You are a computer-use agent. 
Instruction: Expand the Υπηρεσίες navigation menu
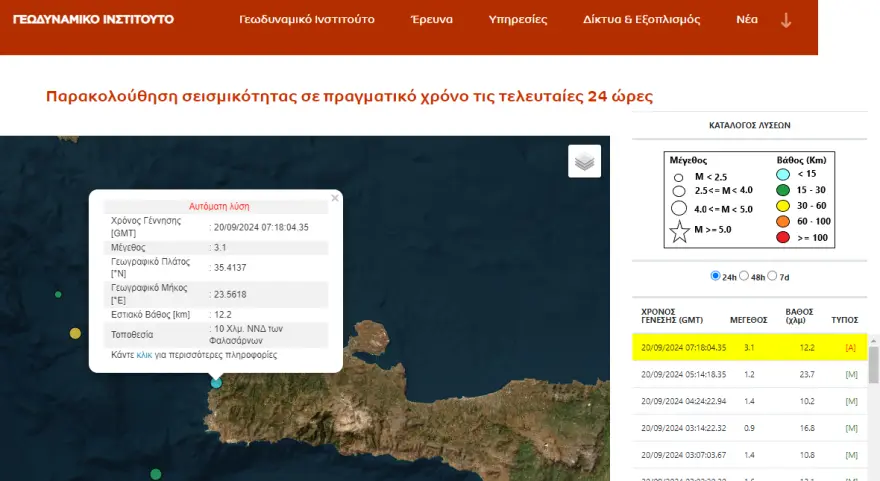tap(517, 20)
